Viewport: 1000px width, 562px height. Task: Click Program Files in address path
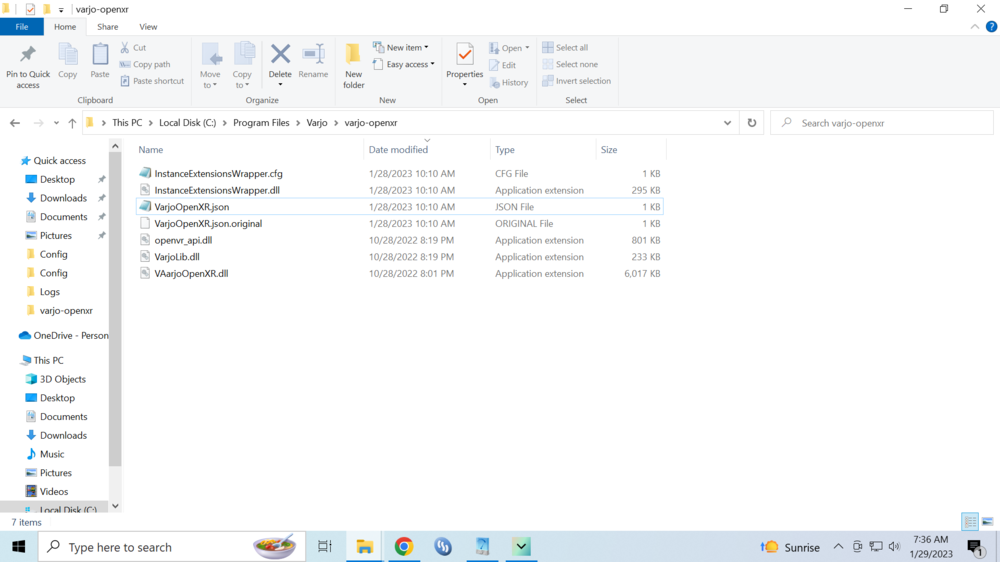coord(261,123)
